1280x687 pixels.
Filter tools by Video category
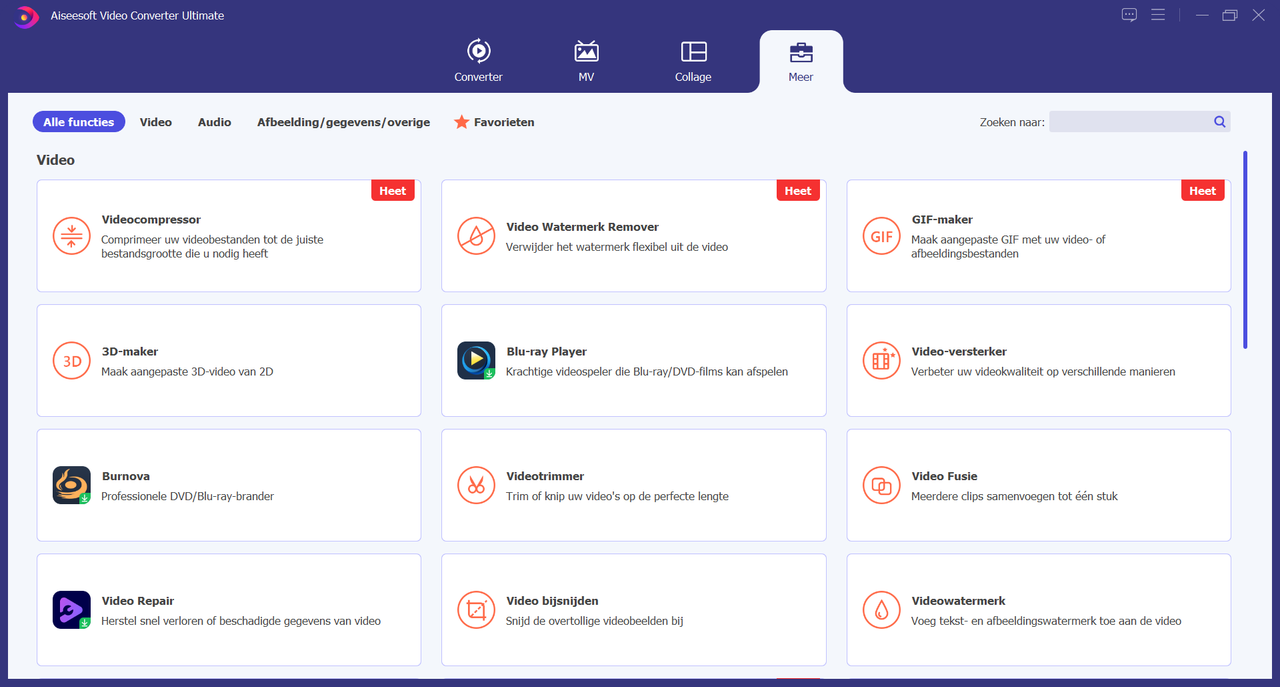click(156, 122)
